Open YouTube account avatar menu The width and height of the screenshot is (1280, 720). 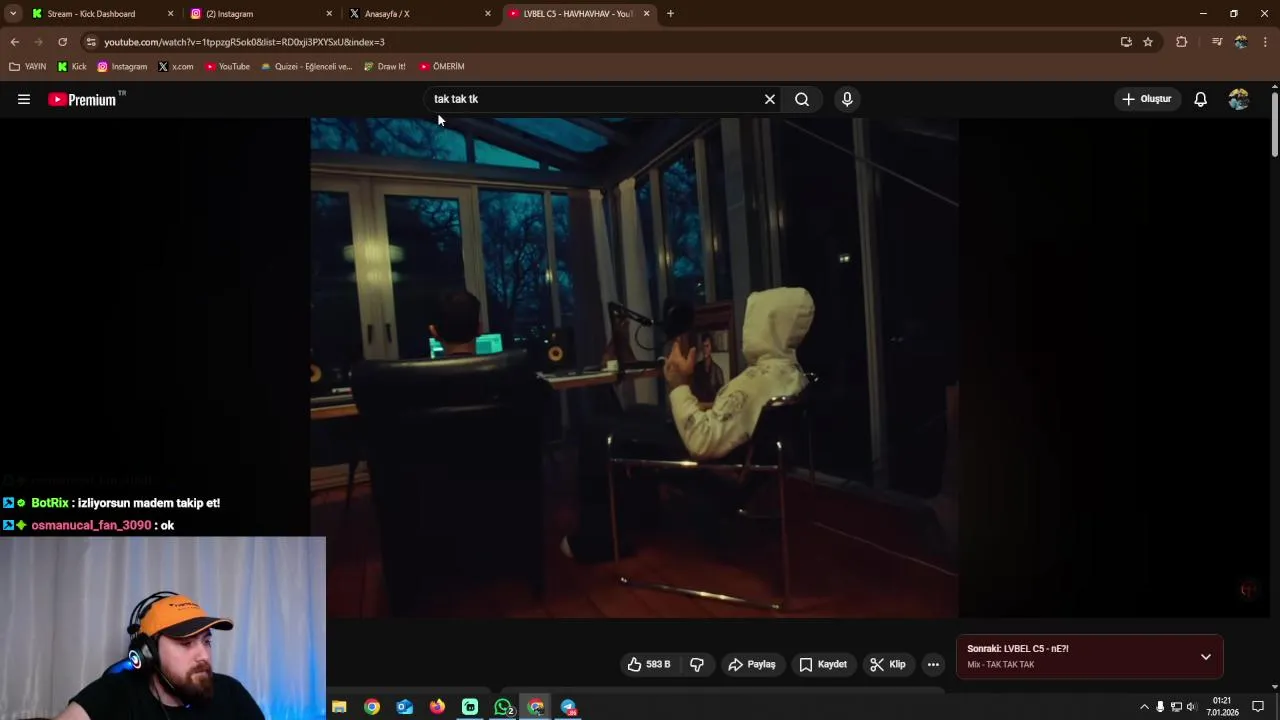[x=1239, y=99]
